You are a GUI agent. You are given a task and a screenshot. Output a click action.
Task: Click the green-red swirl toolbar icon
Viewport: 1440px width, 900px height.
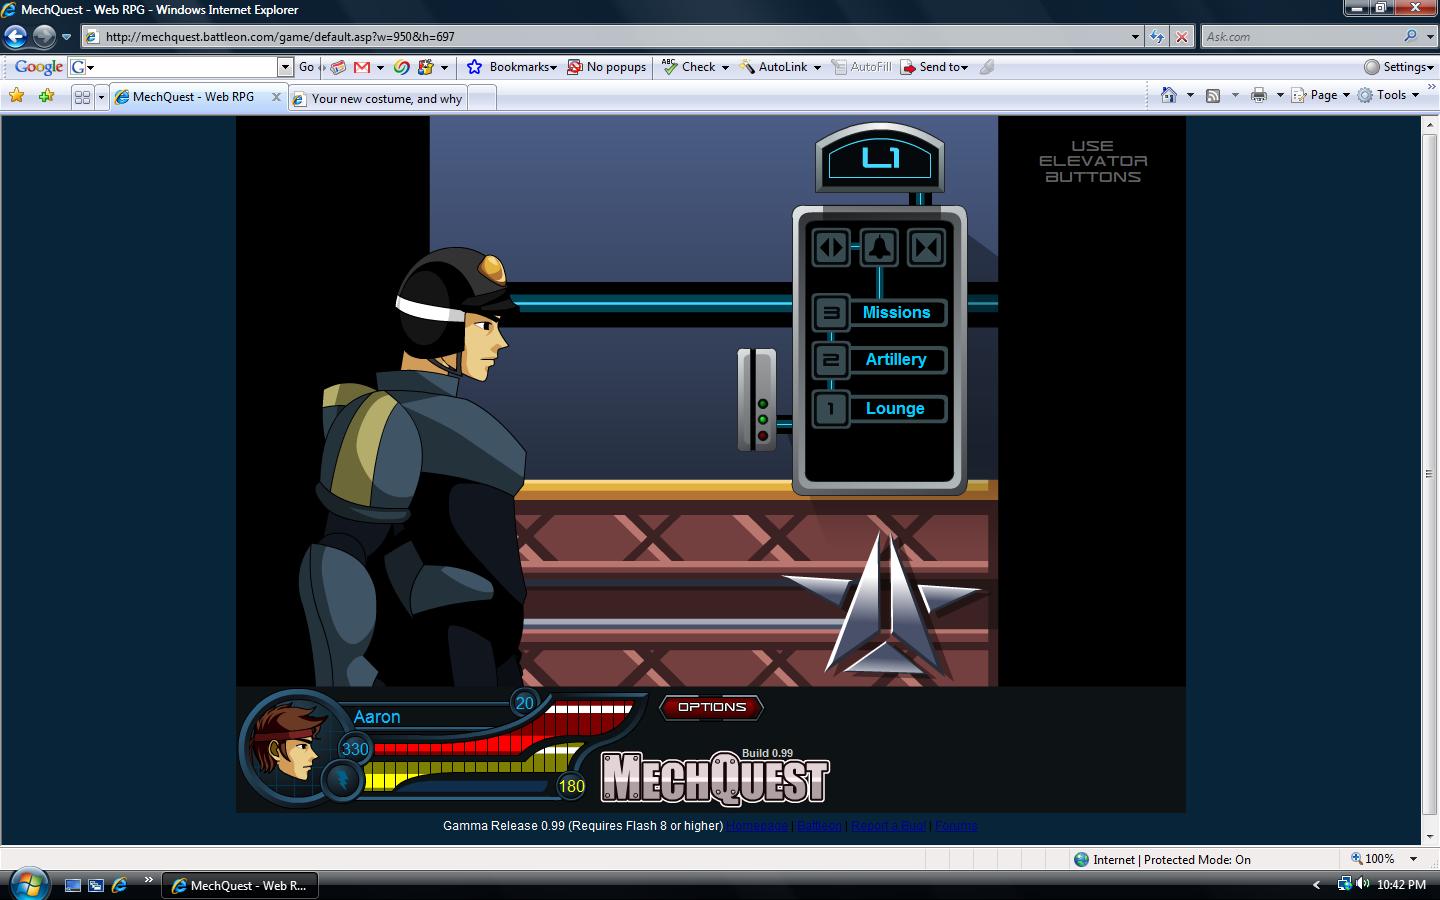(401, 67)
